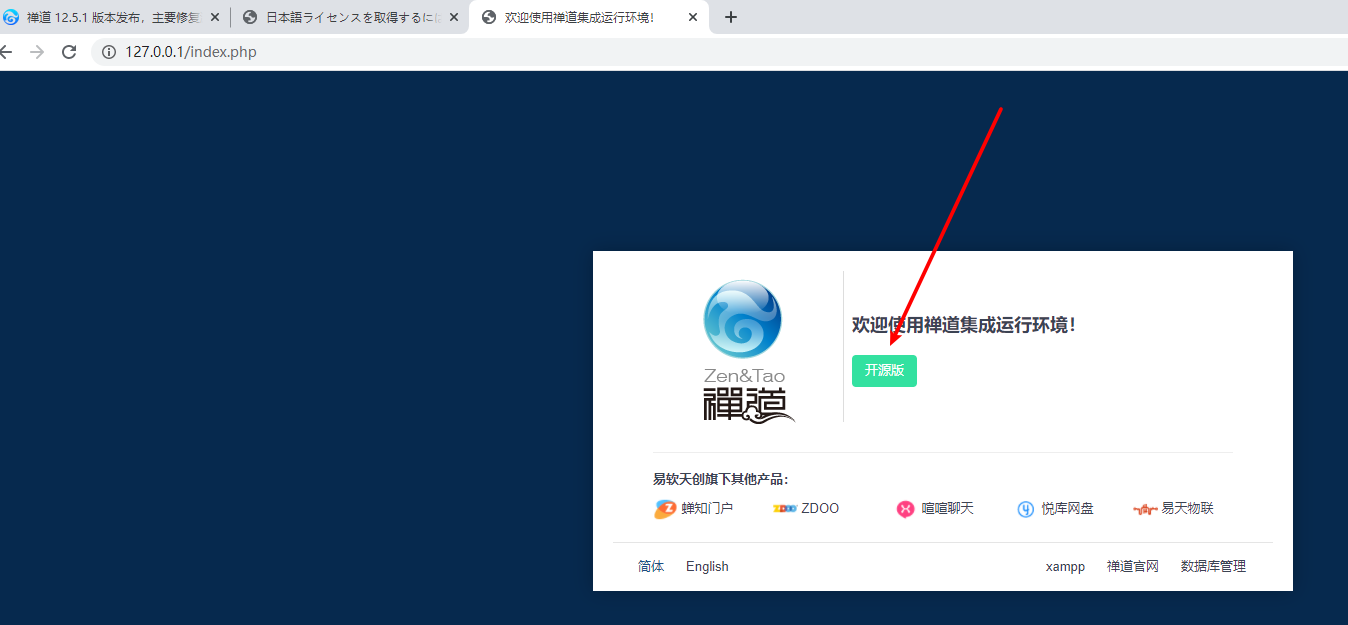Click the 易天物联 red icon
Screen dimensions: 1348x625
point(1145,509)
